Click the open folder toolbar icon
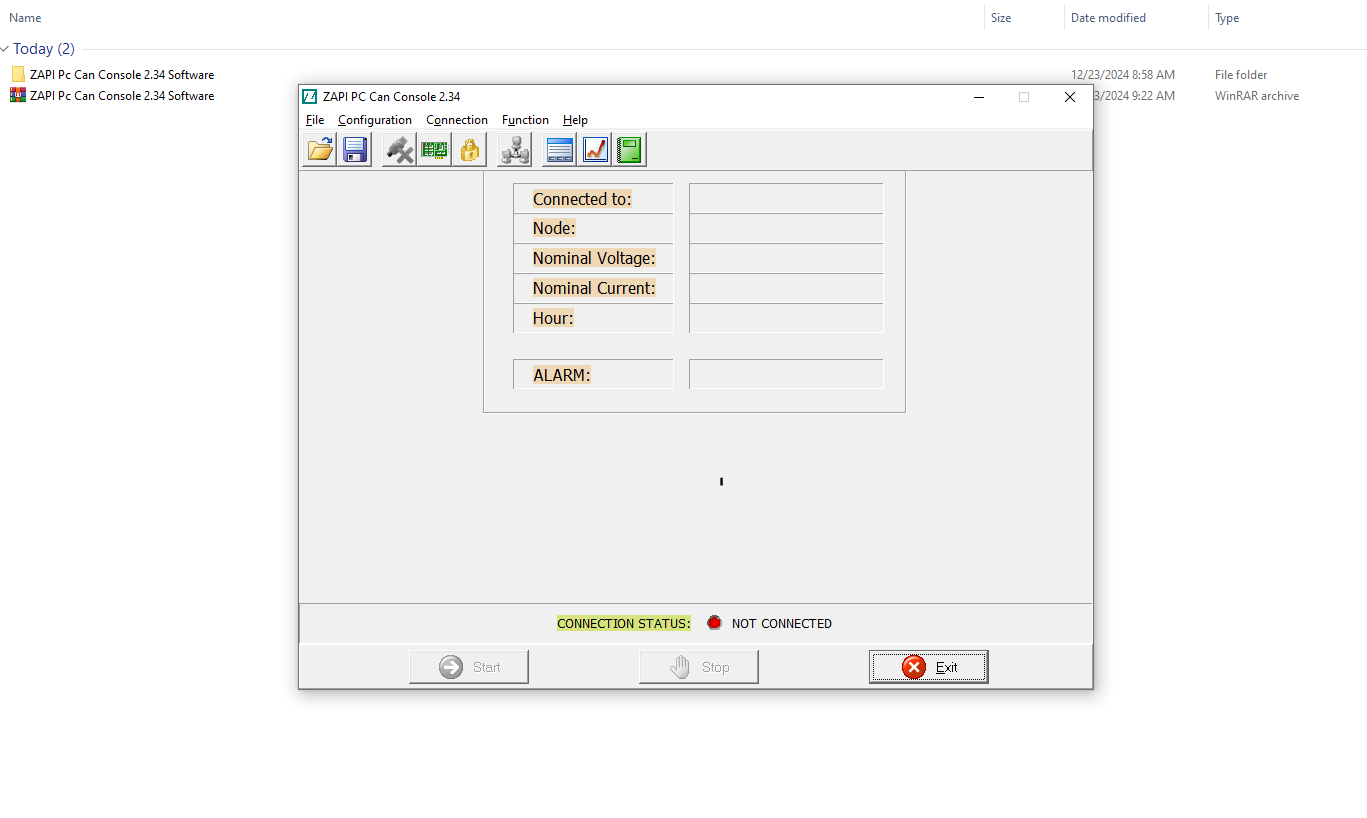 [x=319, y=150]
